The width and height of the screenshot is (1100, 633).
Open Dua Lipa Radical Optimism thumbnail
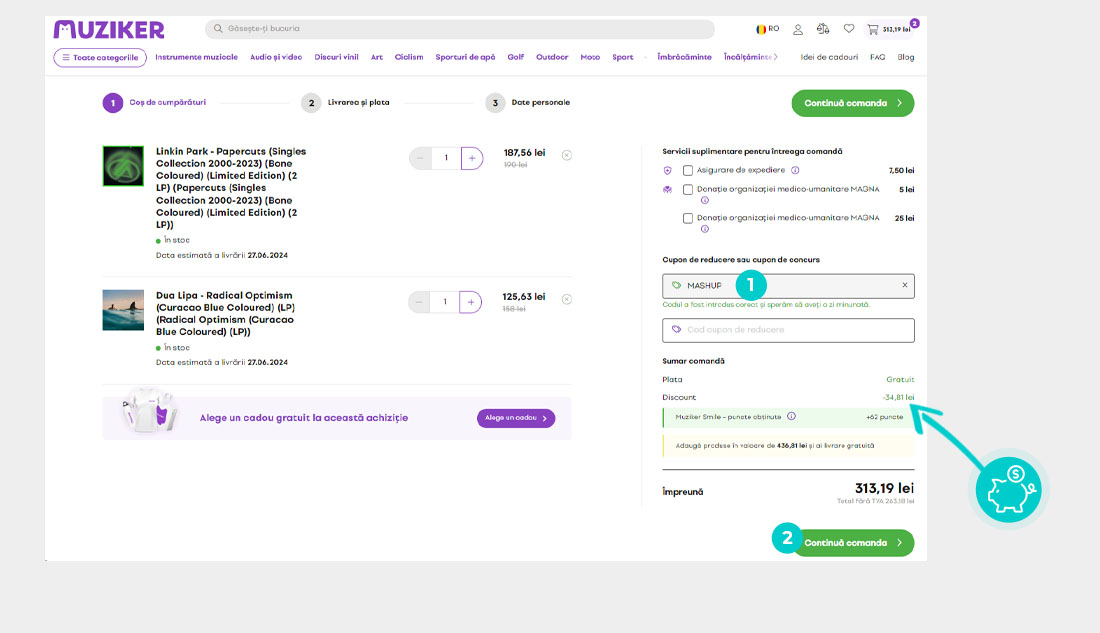(123, 310)
